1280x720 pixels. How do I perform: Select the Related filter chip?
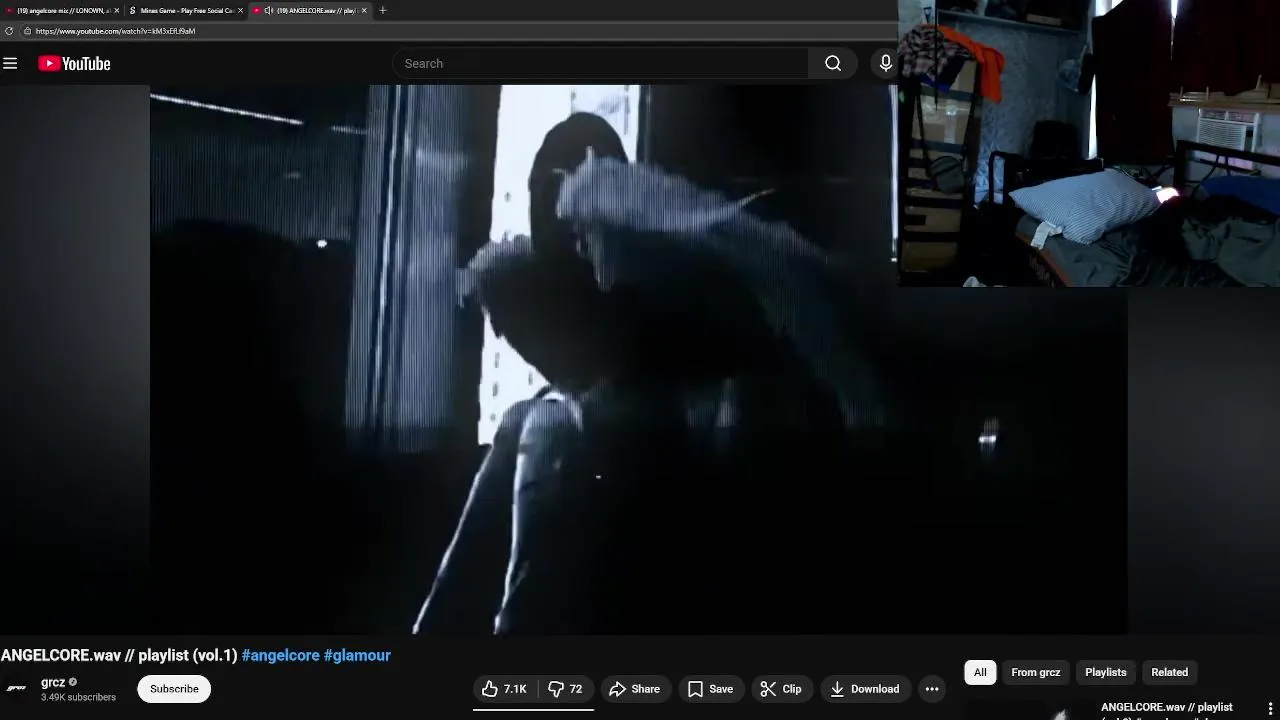pyautogui.click(x=1169, y=672)
